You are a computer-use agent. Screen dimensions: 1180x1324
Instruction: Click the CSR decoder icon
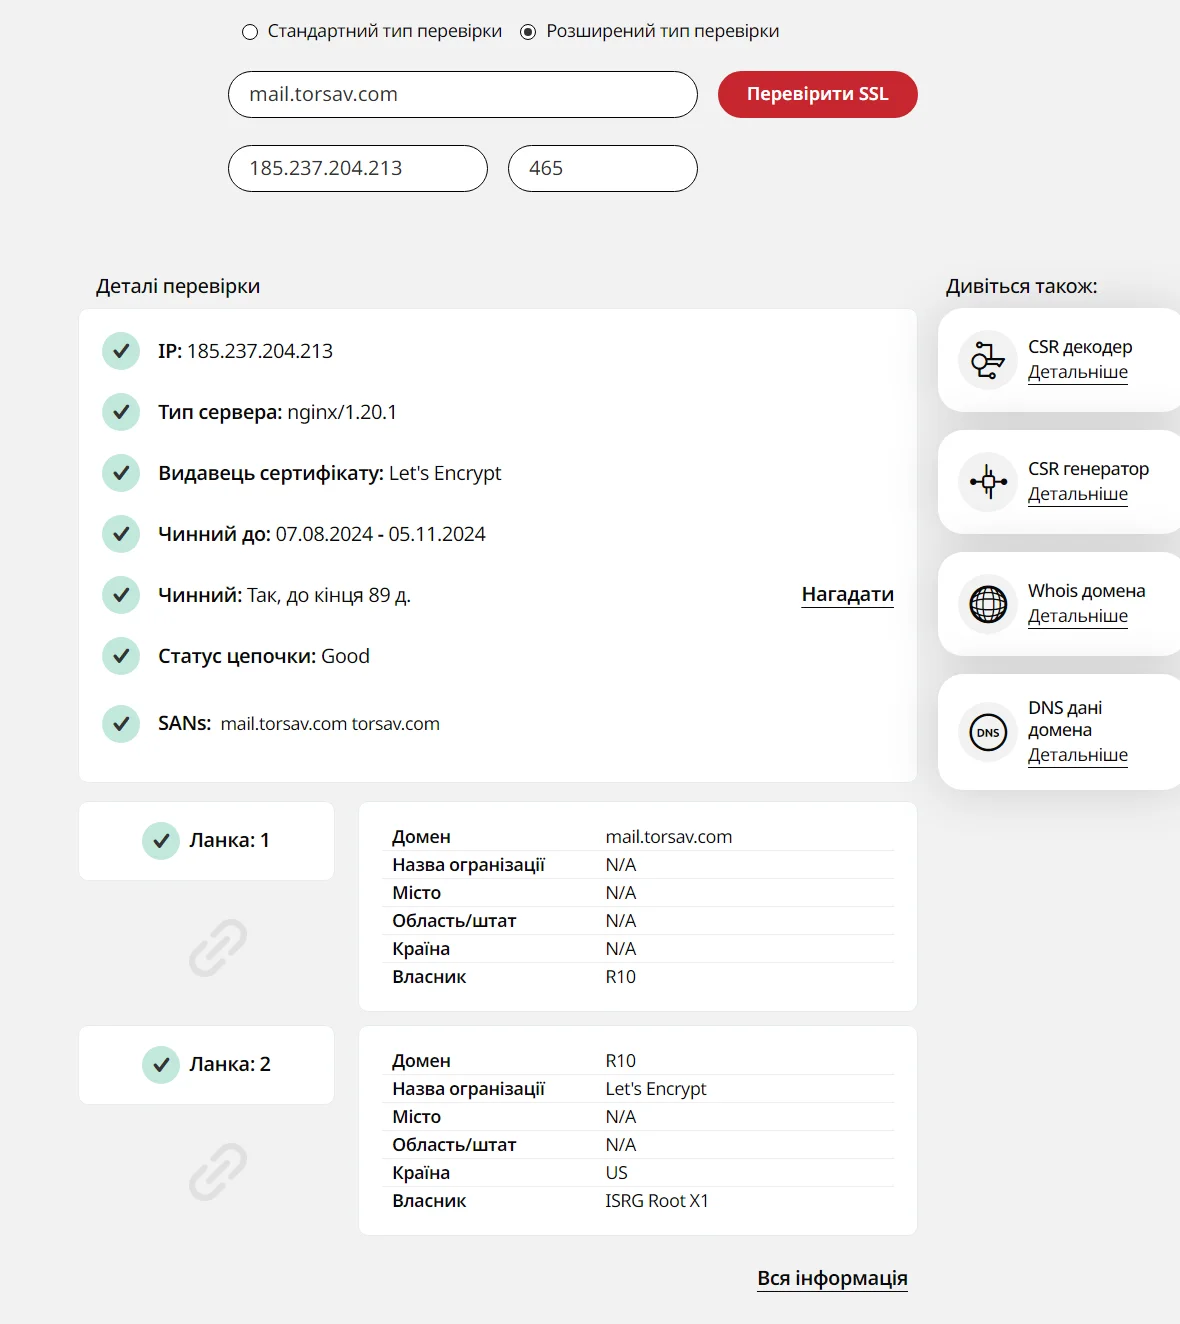[x=988, y=360]
